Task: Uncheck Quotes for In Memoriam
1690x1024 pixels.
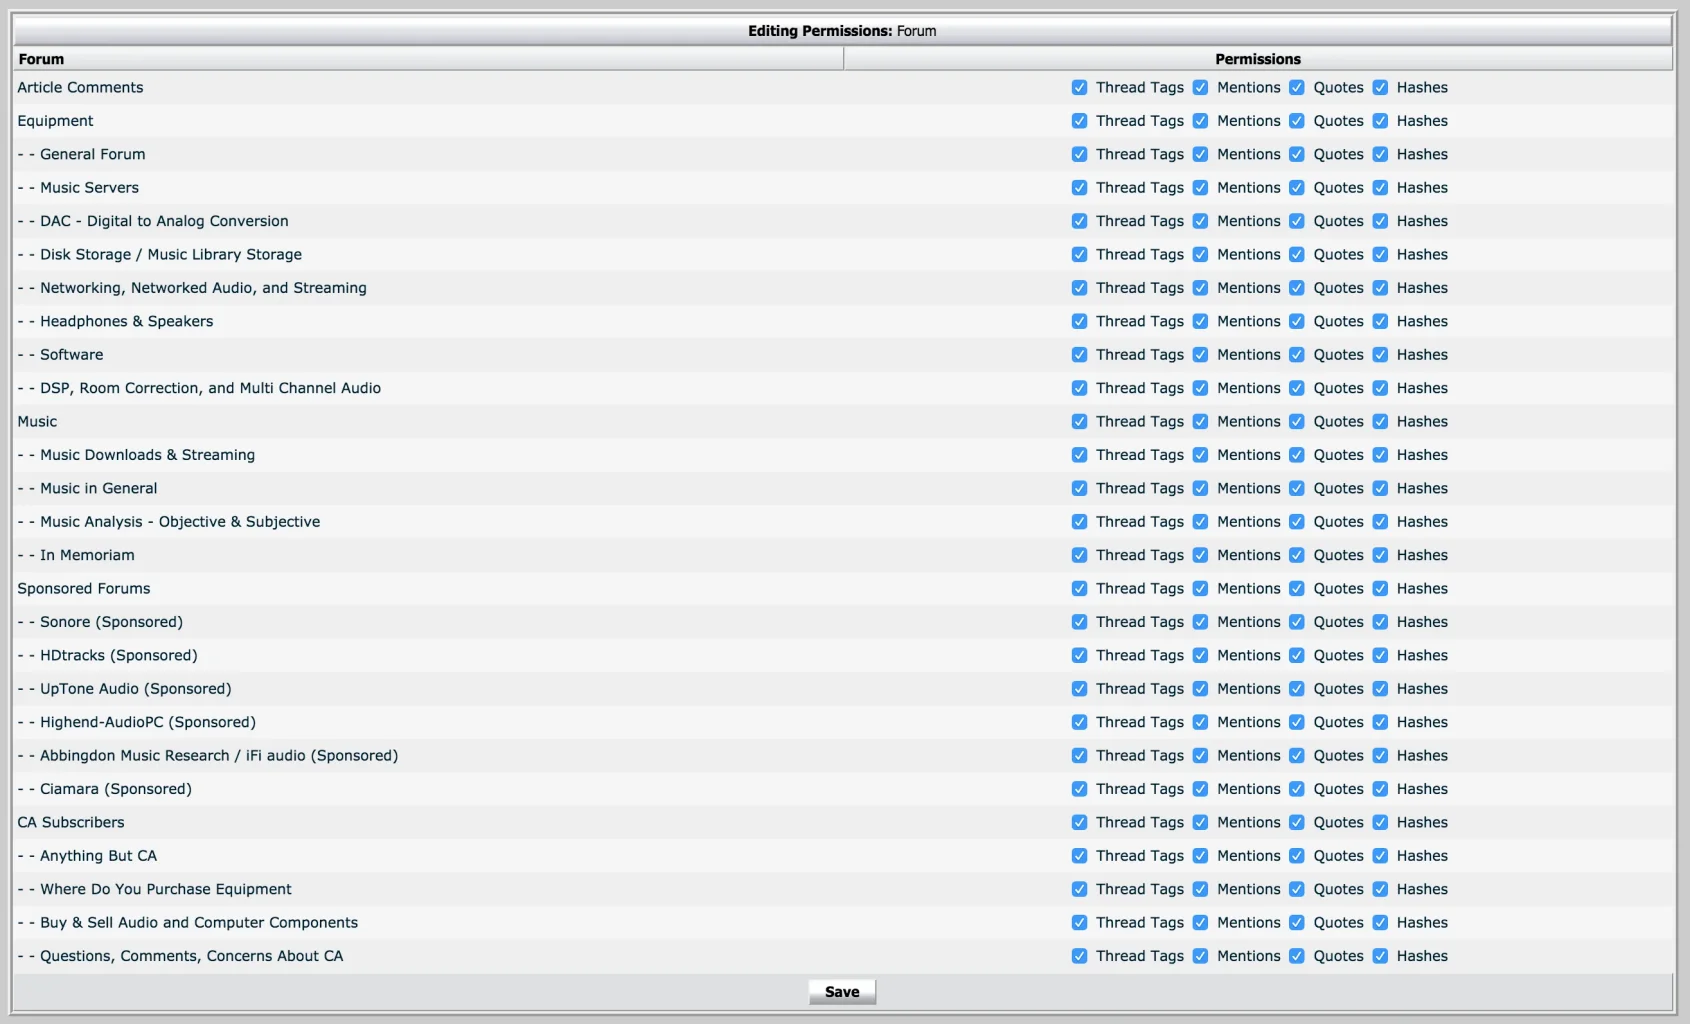Action: click(x=1297, y=555)
